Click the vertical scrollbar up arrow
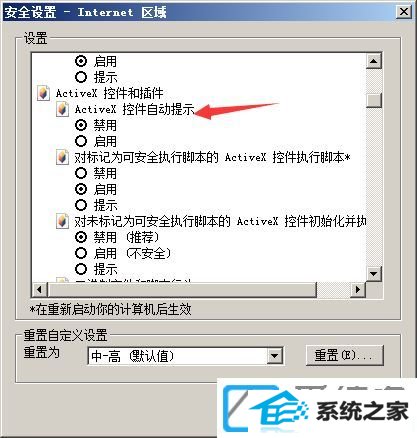The width and height of the screenshot is (417, 438). coord(374,61)
